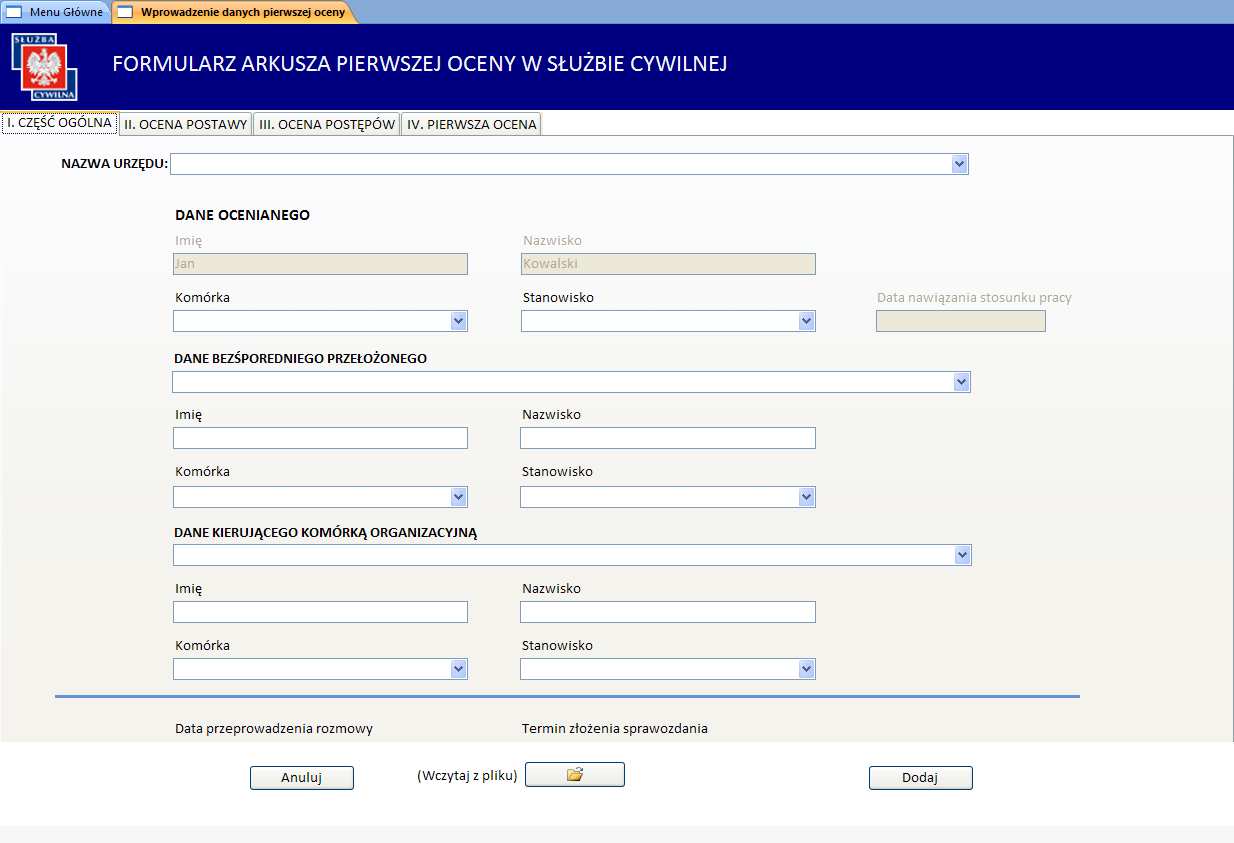This screenshot has width=1234, height=843.
Task: Click the unit head's Nazwisko input field
Action: (668, 612)
